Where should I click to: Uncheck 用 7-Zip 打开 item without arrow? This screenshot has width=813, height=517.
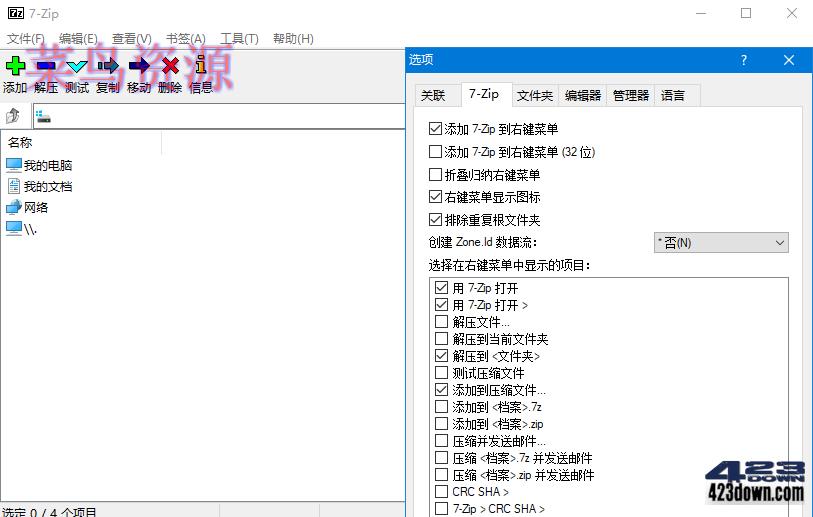(441, 287)
